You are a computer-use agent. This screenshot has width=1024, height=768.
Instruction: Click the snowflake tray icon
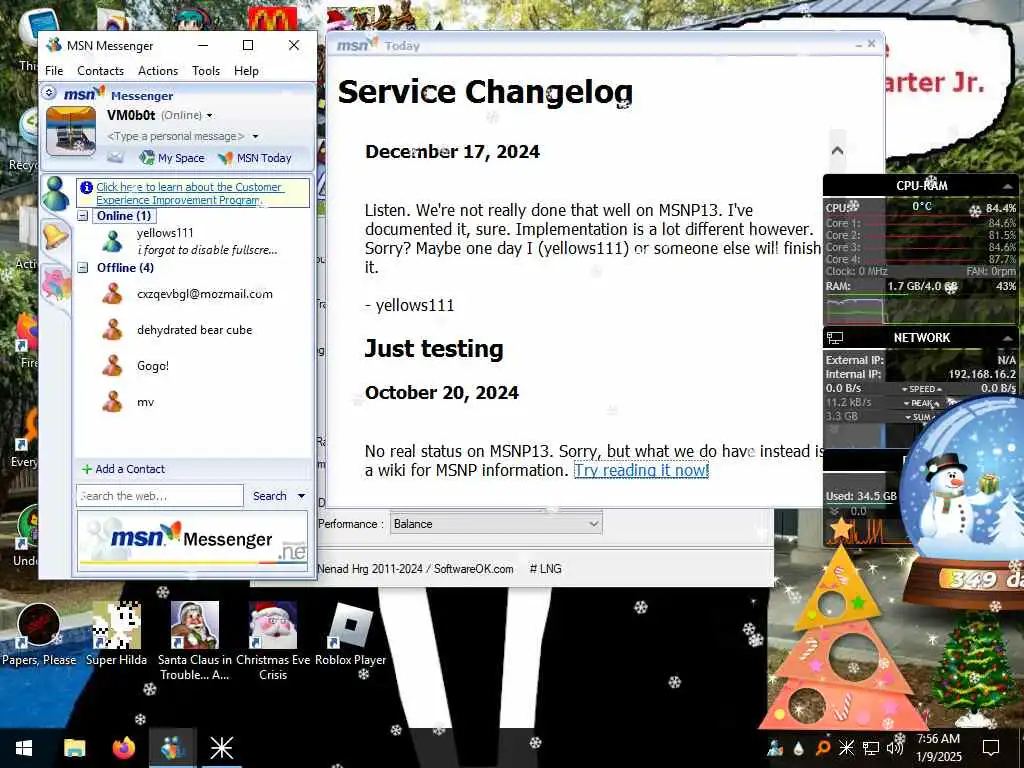[x=846, y=748]
